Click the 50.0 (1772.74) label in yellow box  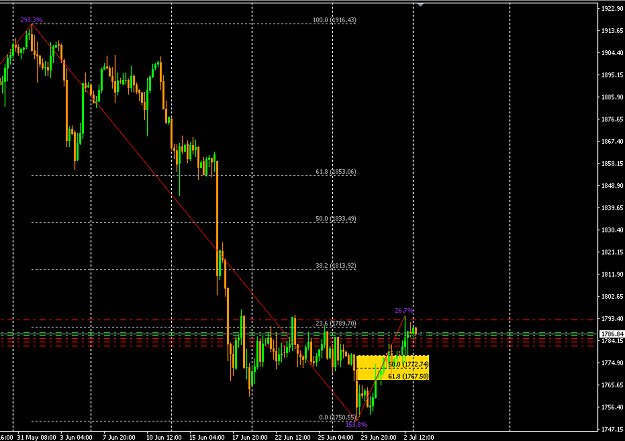408,364
